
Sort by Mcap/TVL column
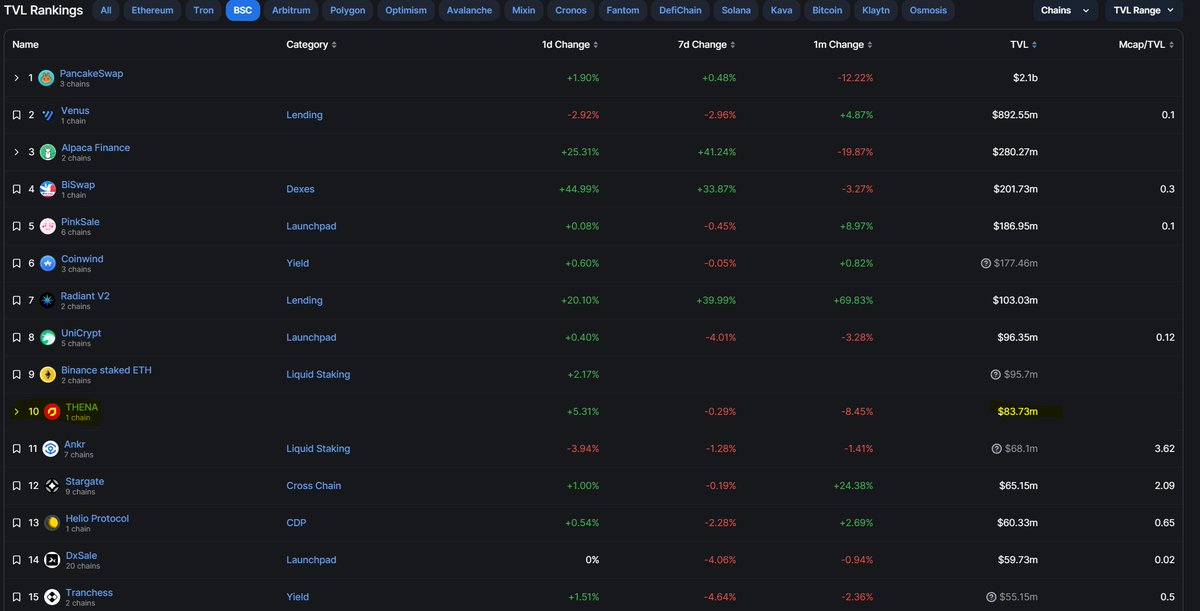point(1147,45)
